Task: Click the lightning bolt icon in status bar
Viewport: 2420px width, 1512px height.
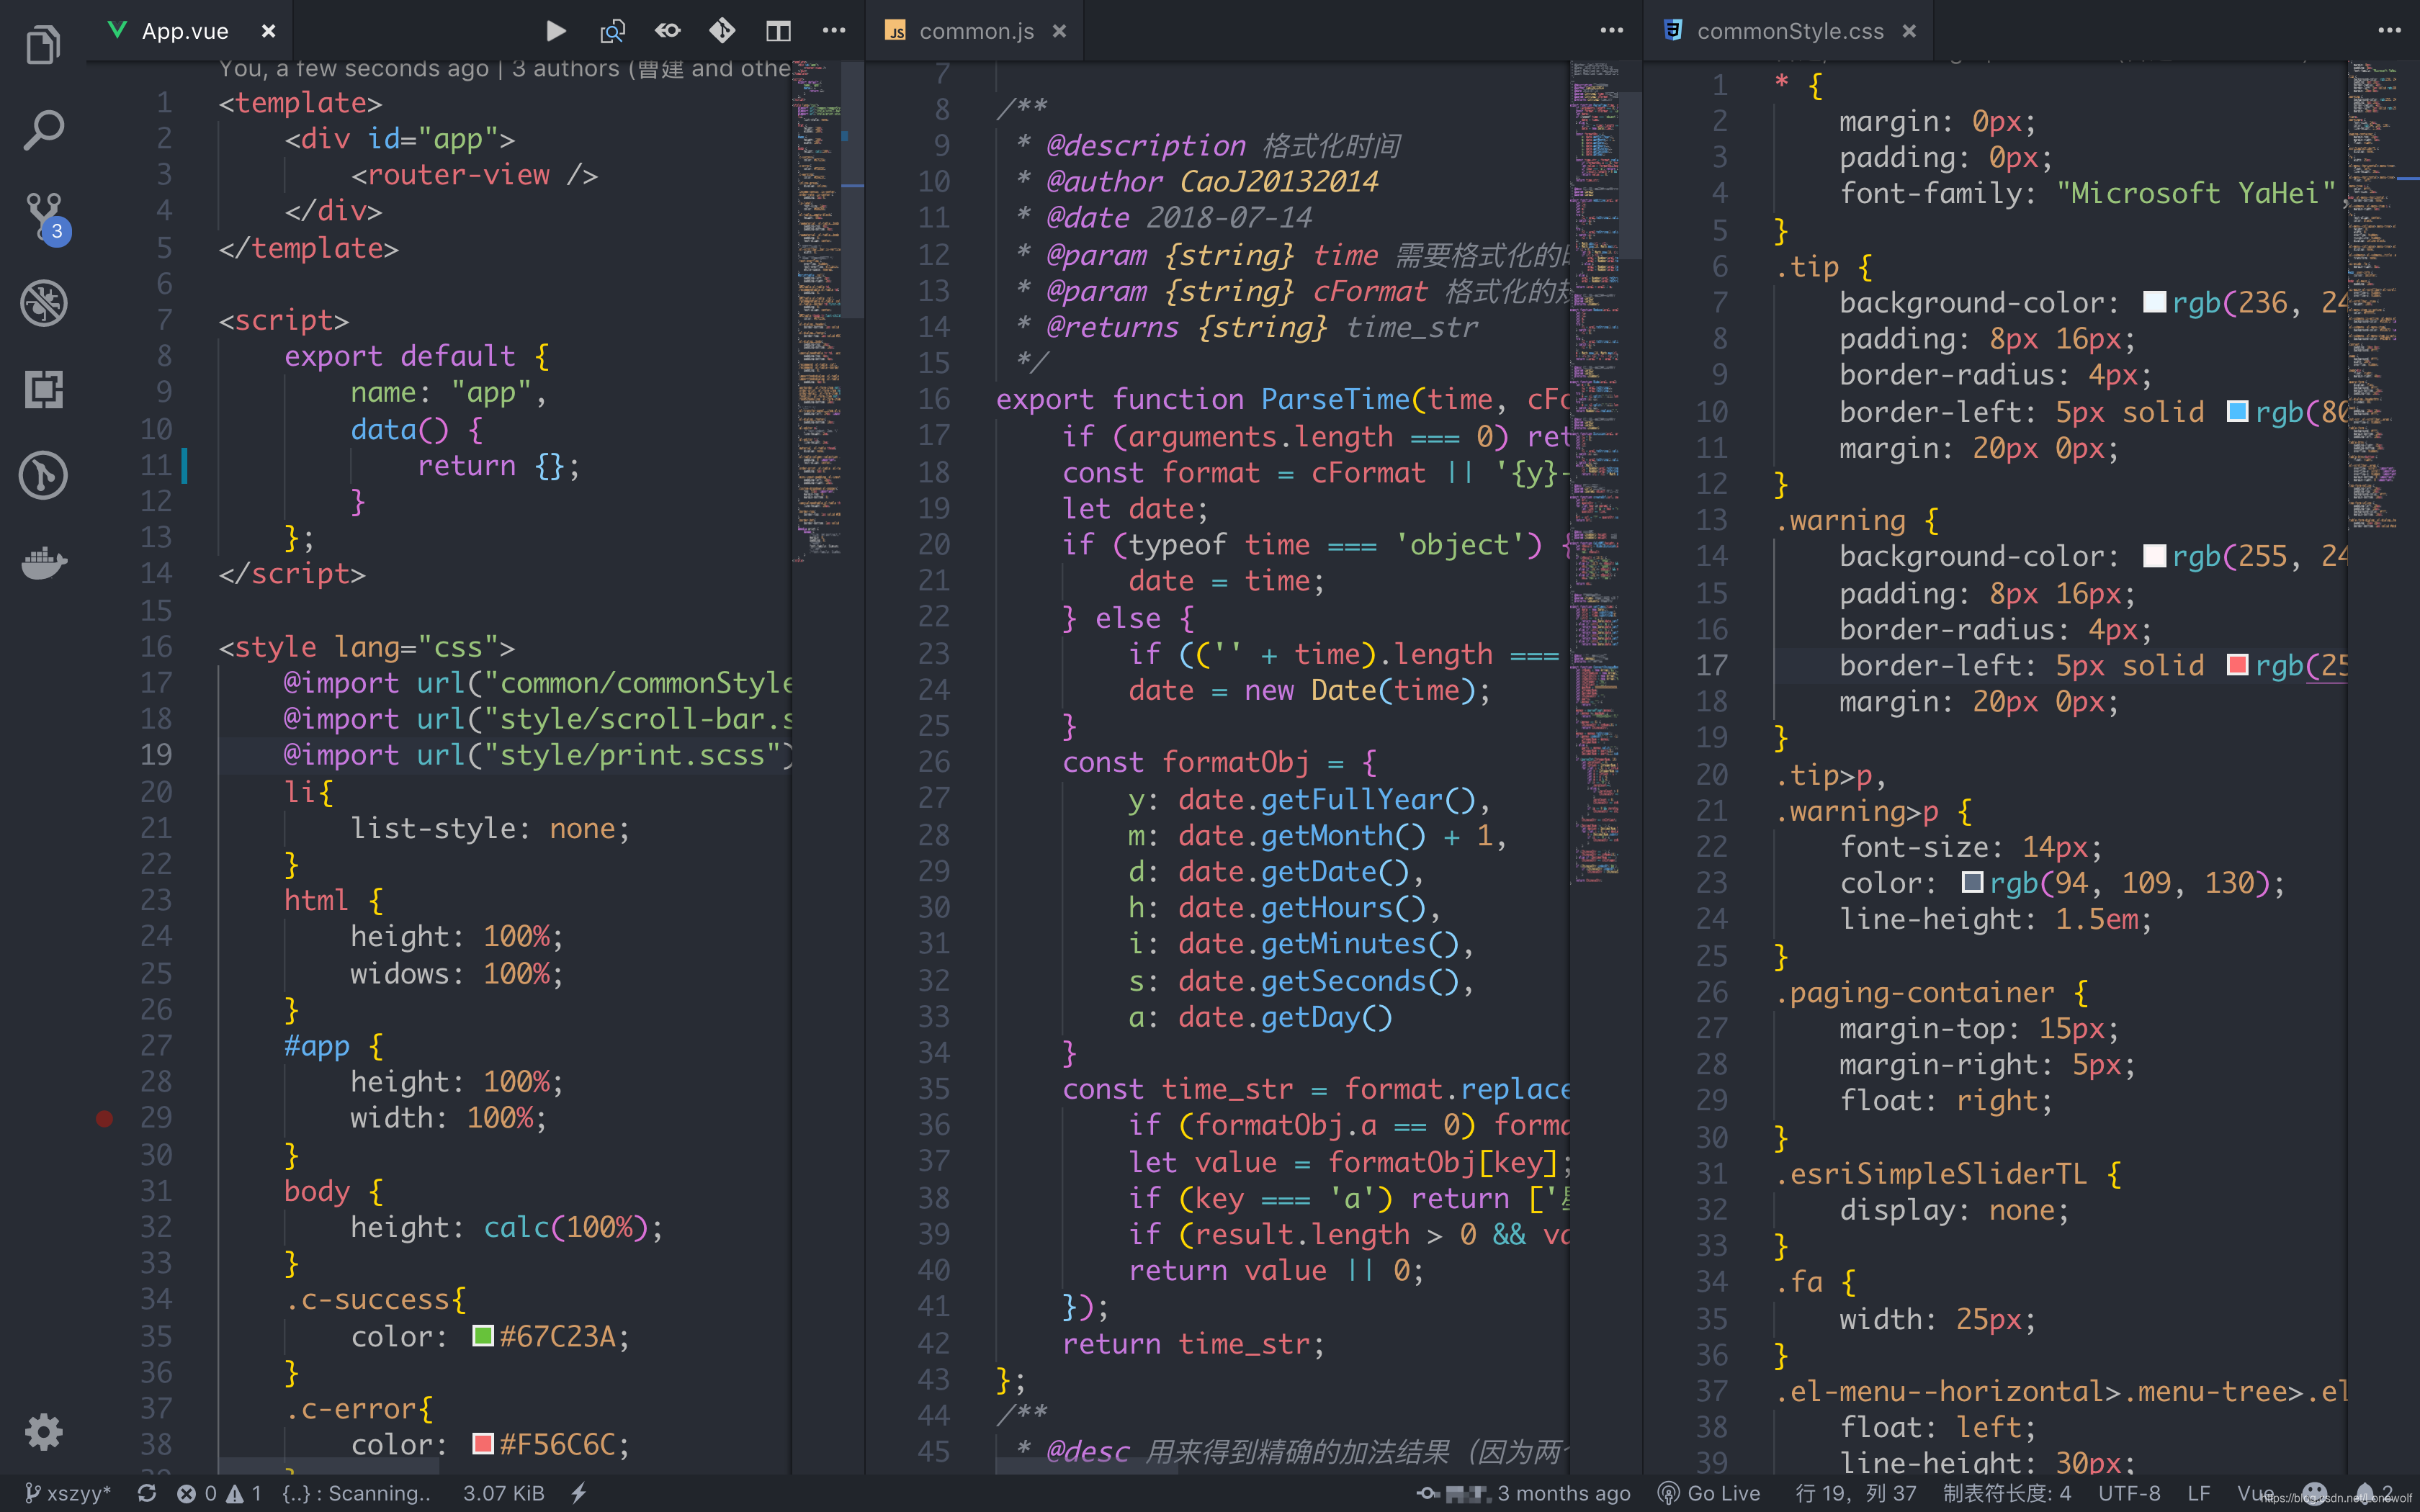Action: point(579,1493)
